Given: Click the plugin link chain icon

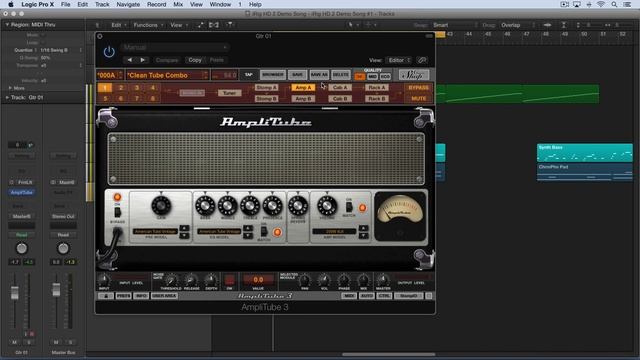Looking at the screenshot, I should (x=422, y=60).
